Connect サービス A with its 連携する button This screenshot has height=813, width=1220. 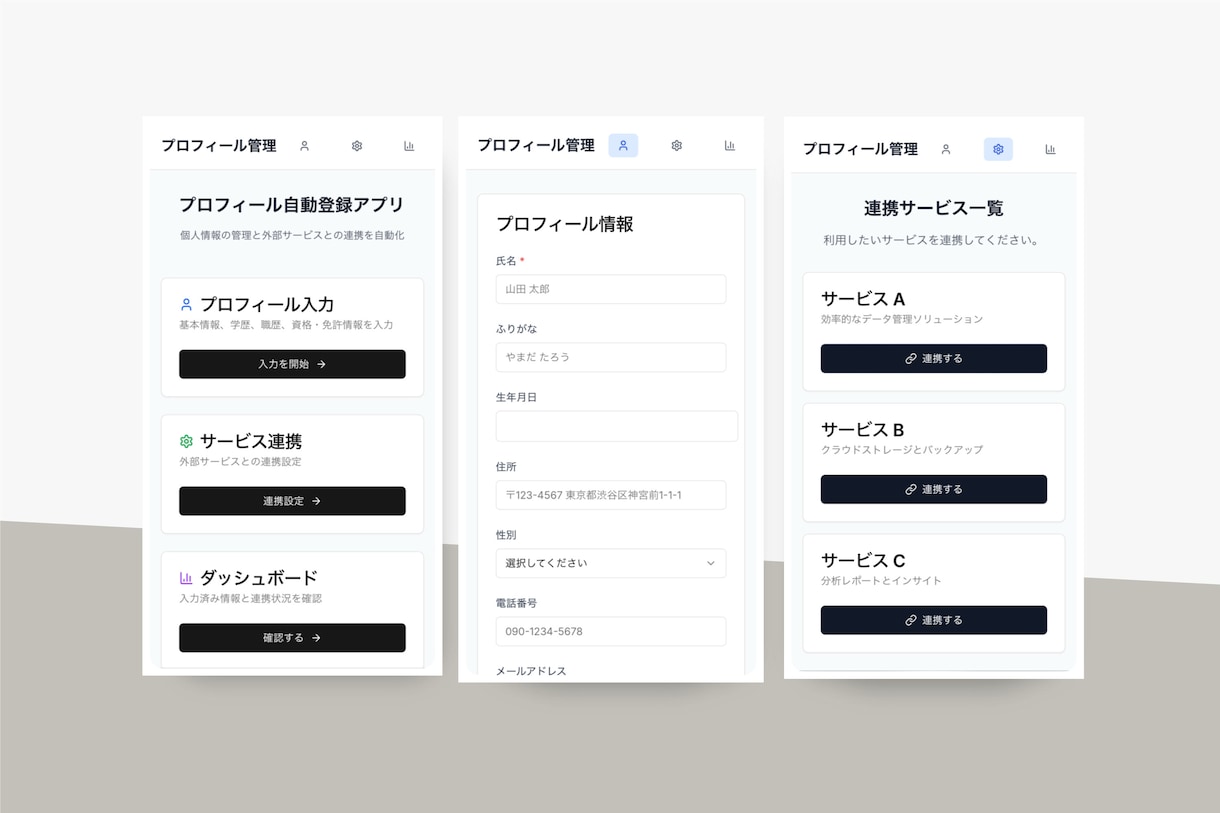pyautogui.click(x=934, y=358)
